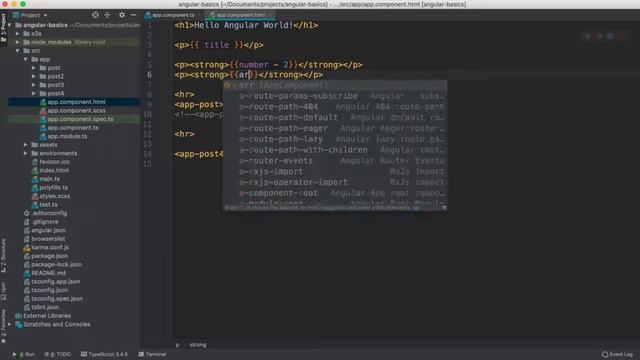Open app.component.ts in project tree
640x360 pixels.
[73, 128]
